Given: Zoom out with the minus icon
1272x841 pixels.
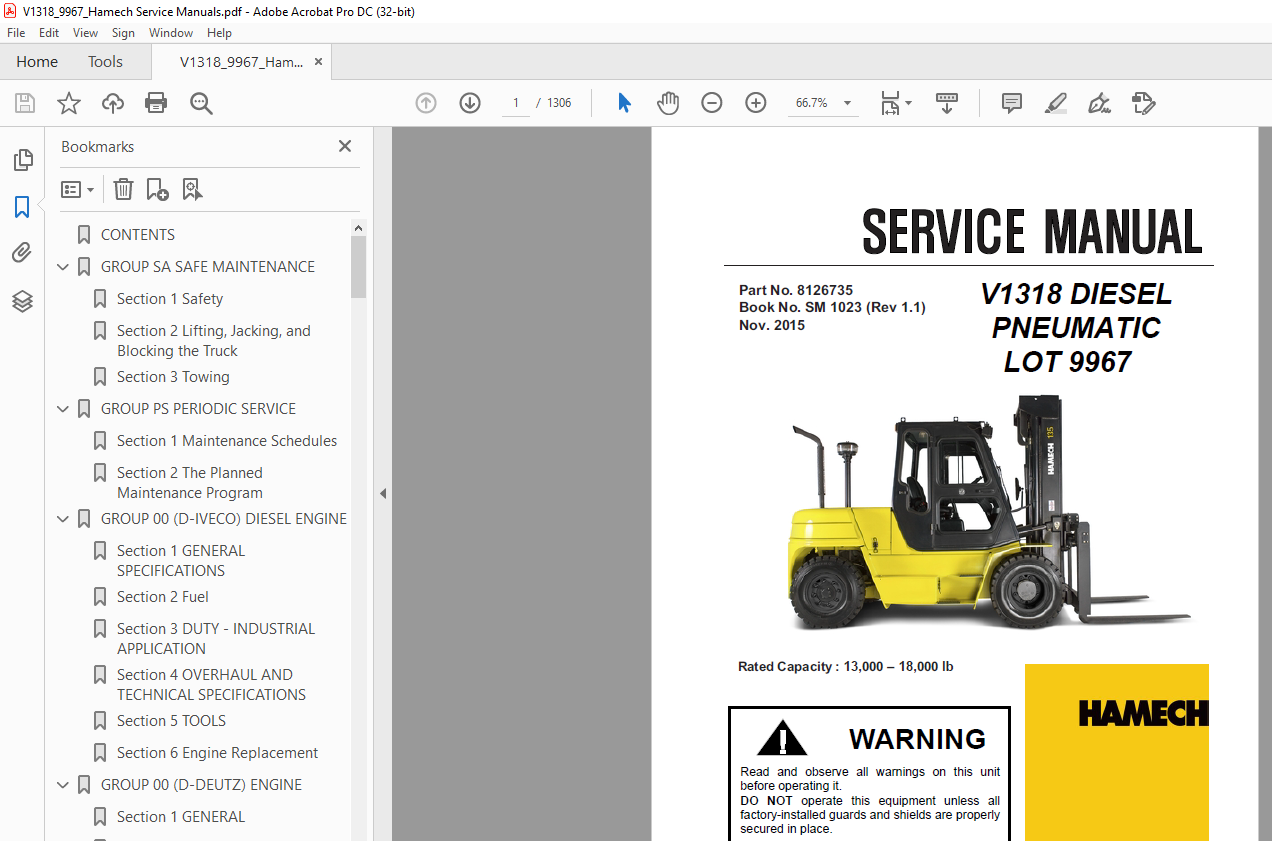Looking at the screenshot, I should click(712, 103).
